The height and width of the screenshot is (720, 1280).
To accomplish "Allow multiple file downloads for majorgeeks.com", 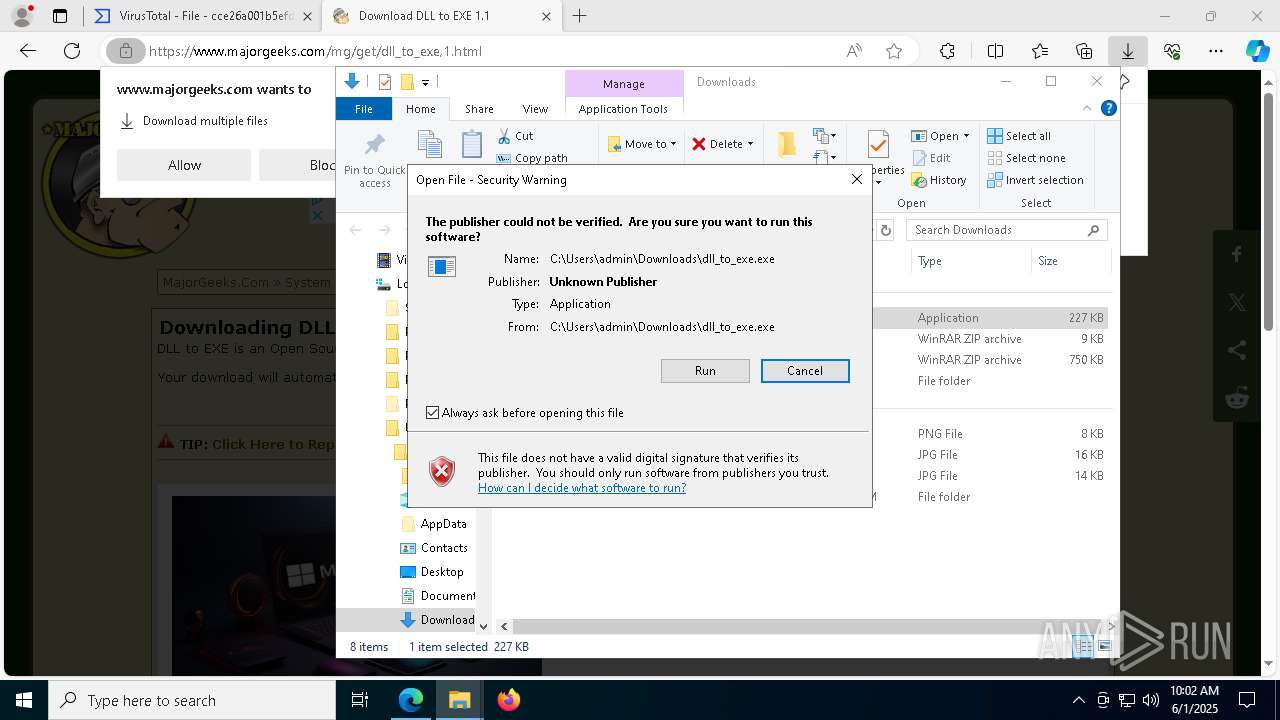I will click(x=184, y=165).
